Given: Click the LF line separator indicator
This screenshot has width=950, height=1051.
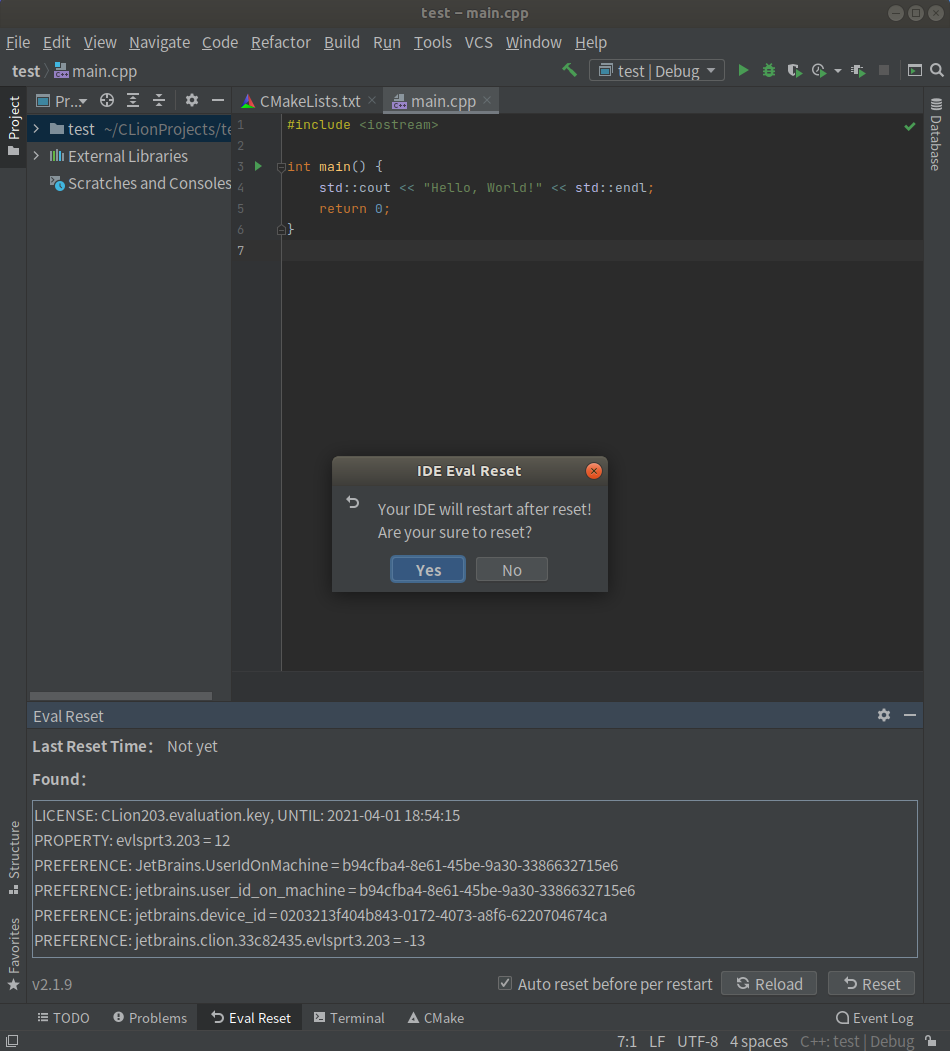Looking at the screenshot, I should [657, 1041].
